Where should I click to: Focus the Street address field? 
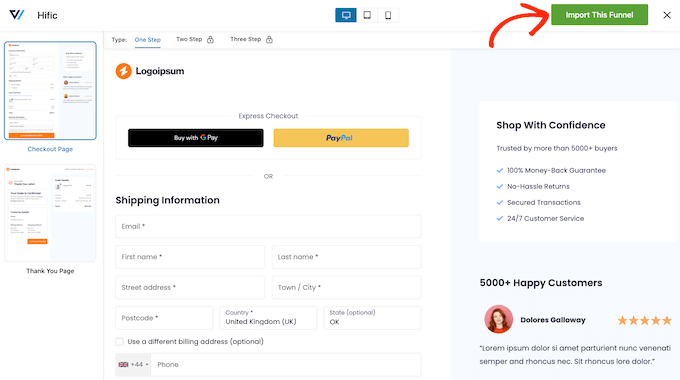[190, 287]
